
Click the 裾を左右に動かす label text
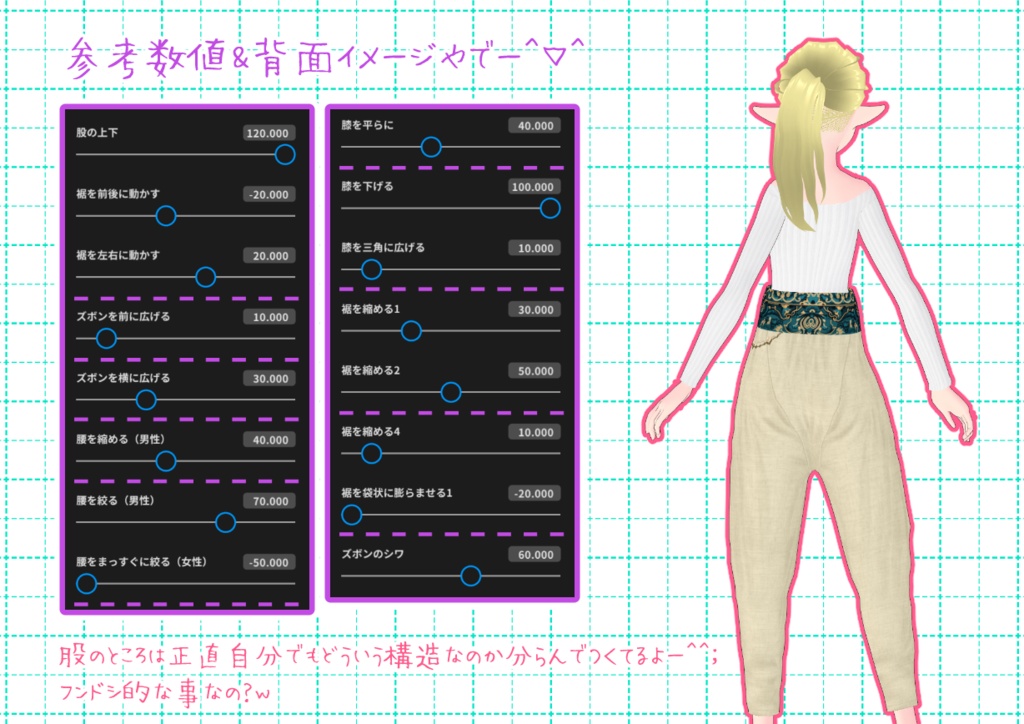[118, 255]
